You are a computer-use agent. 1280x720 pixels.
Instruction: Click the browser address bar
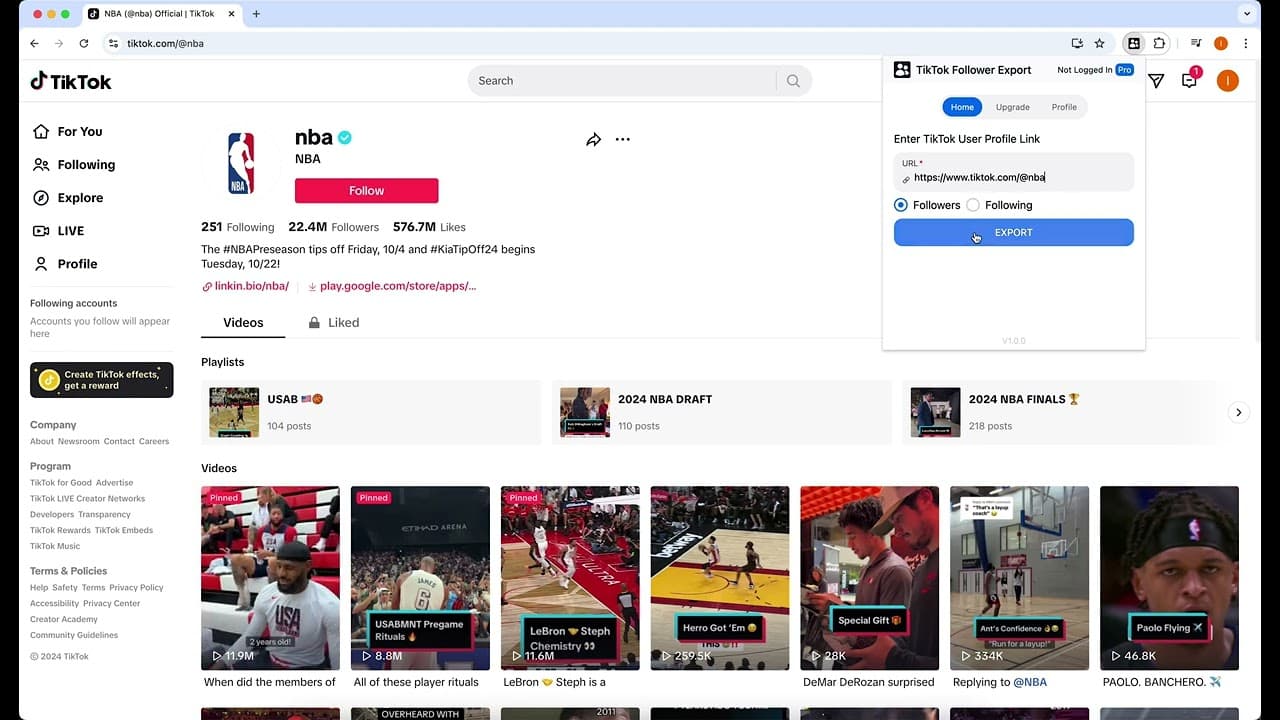tap(590, 44)
